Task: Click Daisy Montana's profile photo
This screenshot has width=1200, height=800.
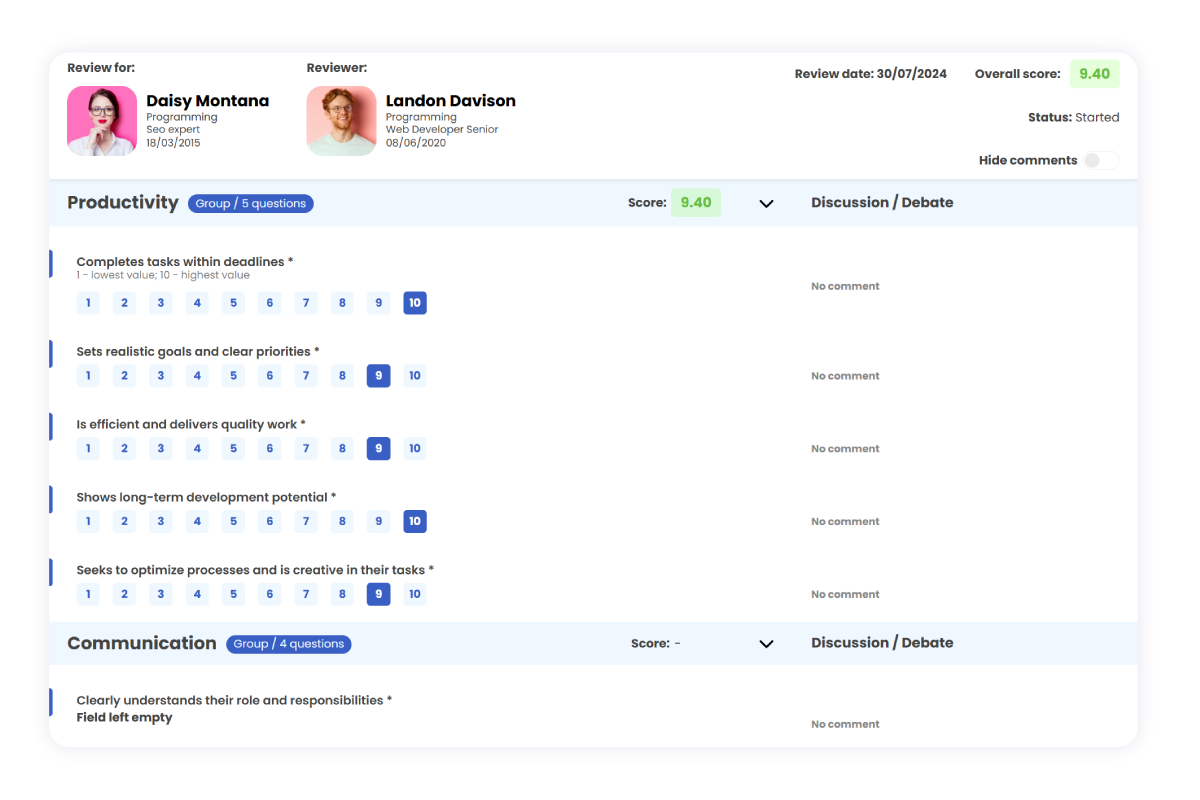Action: click(101, 122)
